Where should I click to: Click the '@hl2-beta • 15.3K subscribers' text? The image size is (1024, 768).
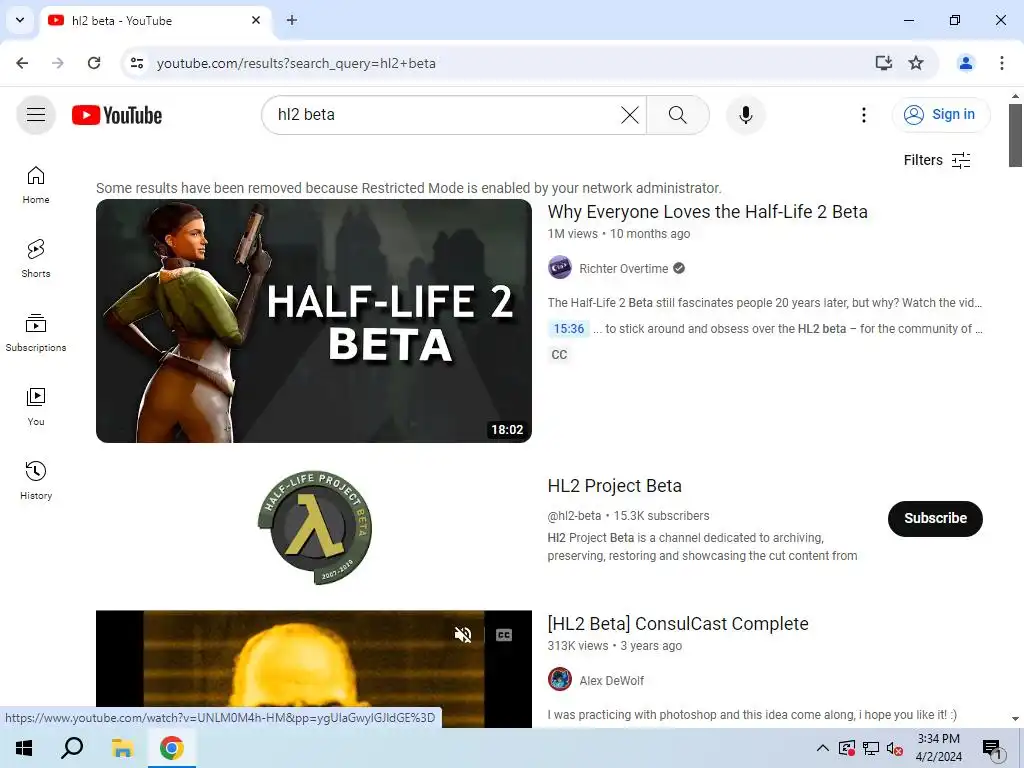tap(628, 516)
